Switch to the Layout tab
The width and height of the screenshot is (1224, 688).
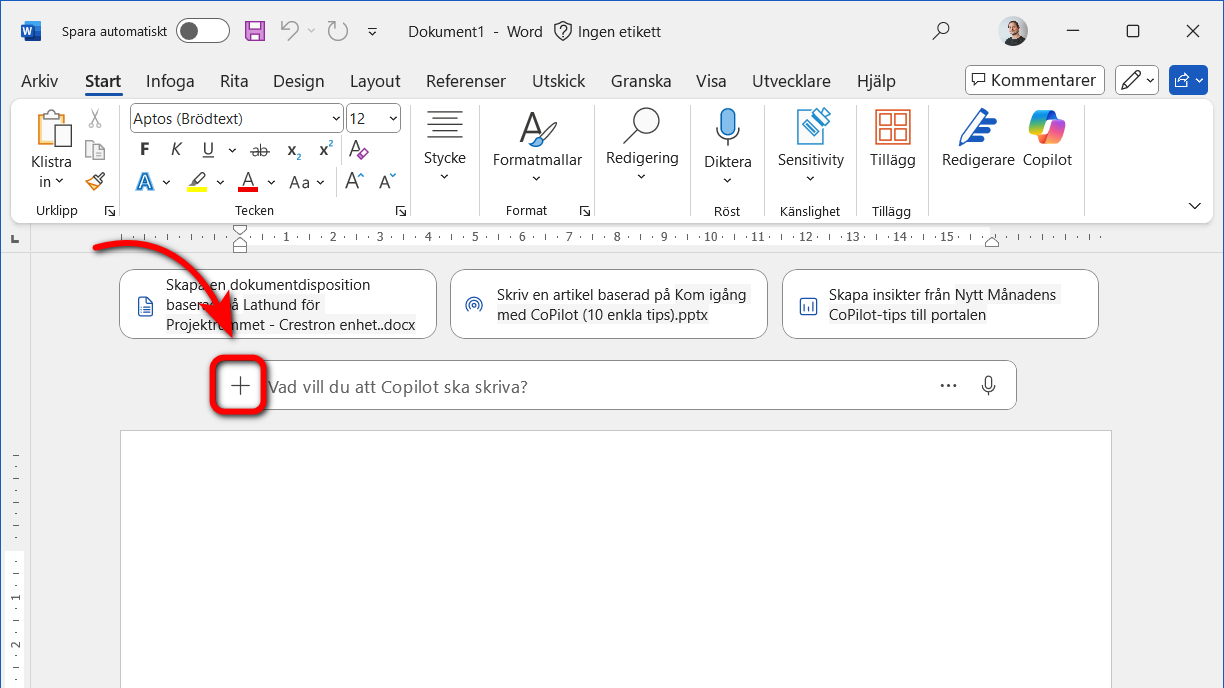pos(375,81)
